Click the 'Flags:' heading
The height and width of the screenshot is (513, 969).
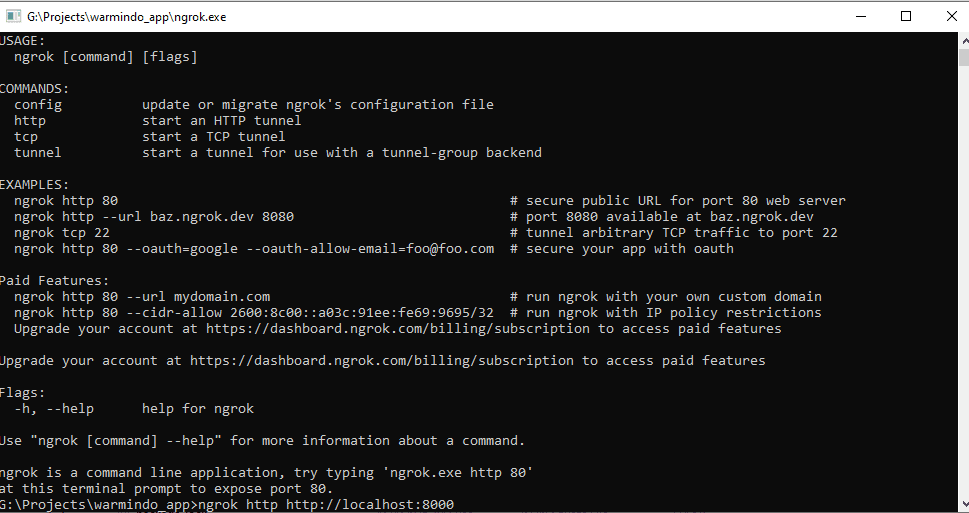pyautogui.click(x=22, y=392)
